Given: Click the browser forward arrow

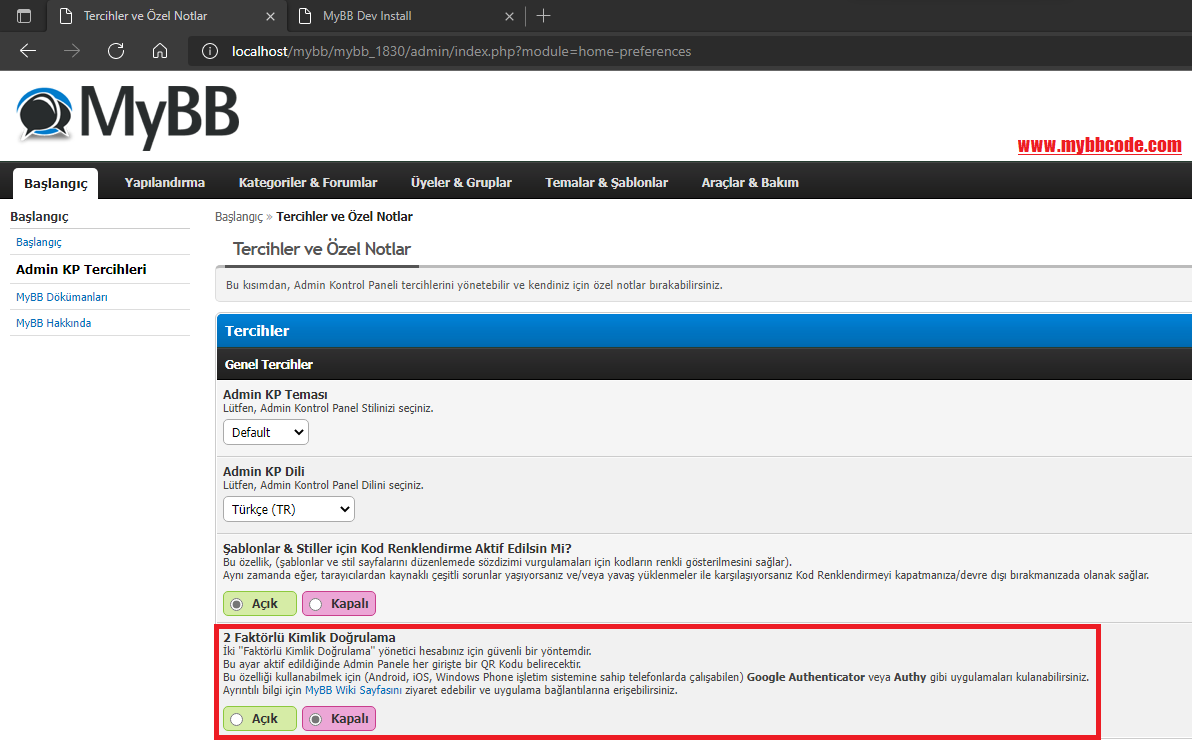Looking at the screenshot, I should click(72, 51).
